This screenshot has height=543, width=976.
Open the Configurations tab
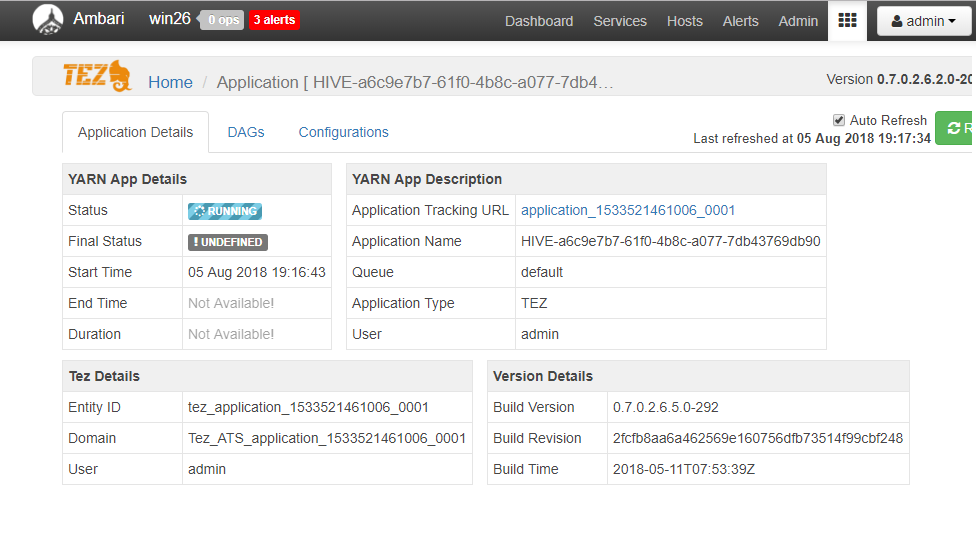(x=343, y=132)
